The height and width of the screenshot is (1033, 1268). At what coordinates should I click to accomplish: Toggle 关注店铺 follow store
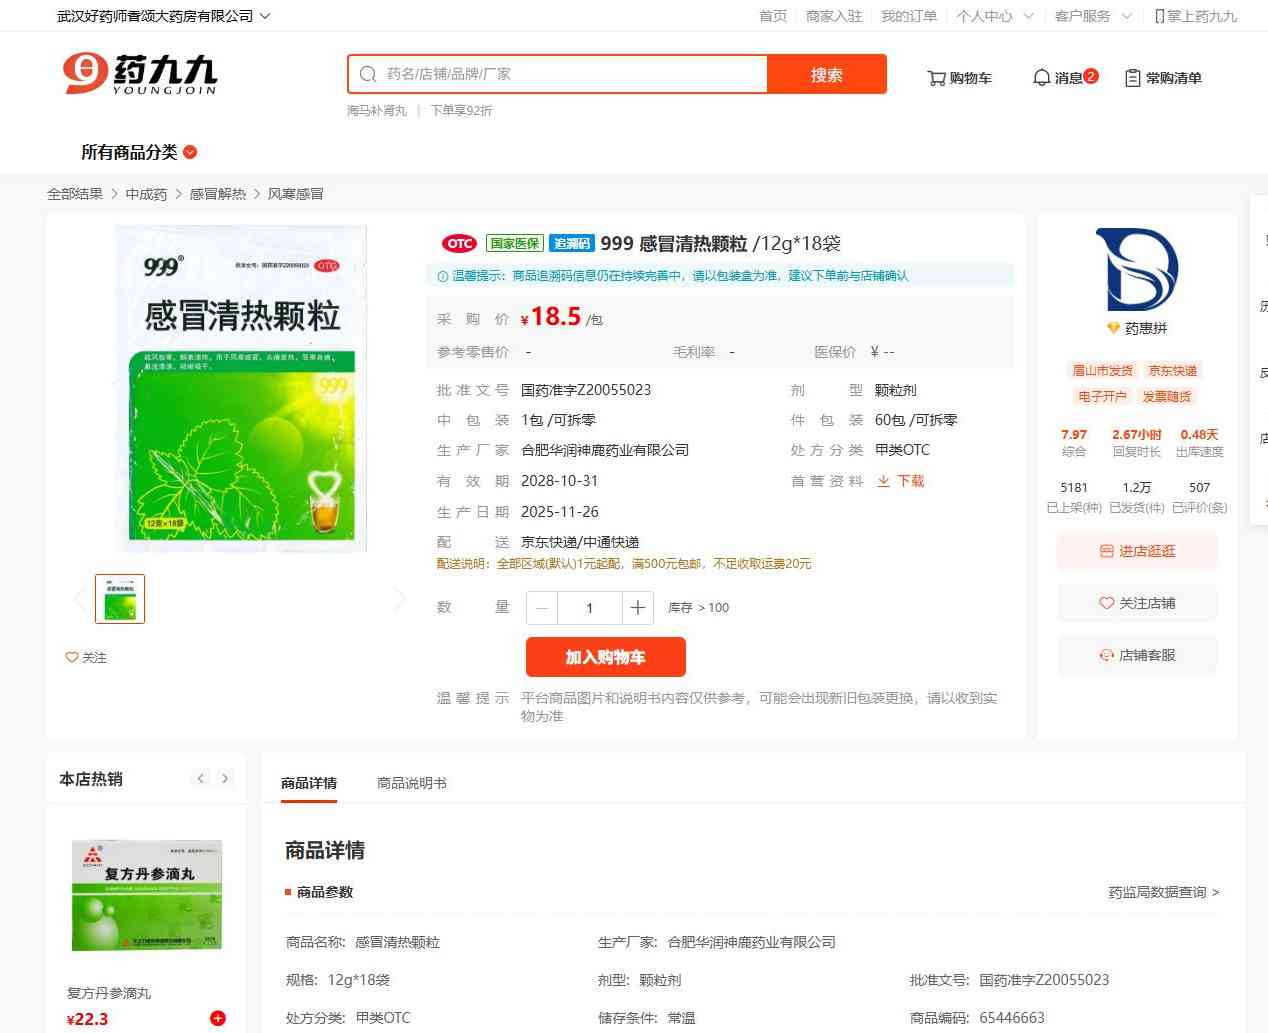(x=1137, y=603)
